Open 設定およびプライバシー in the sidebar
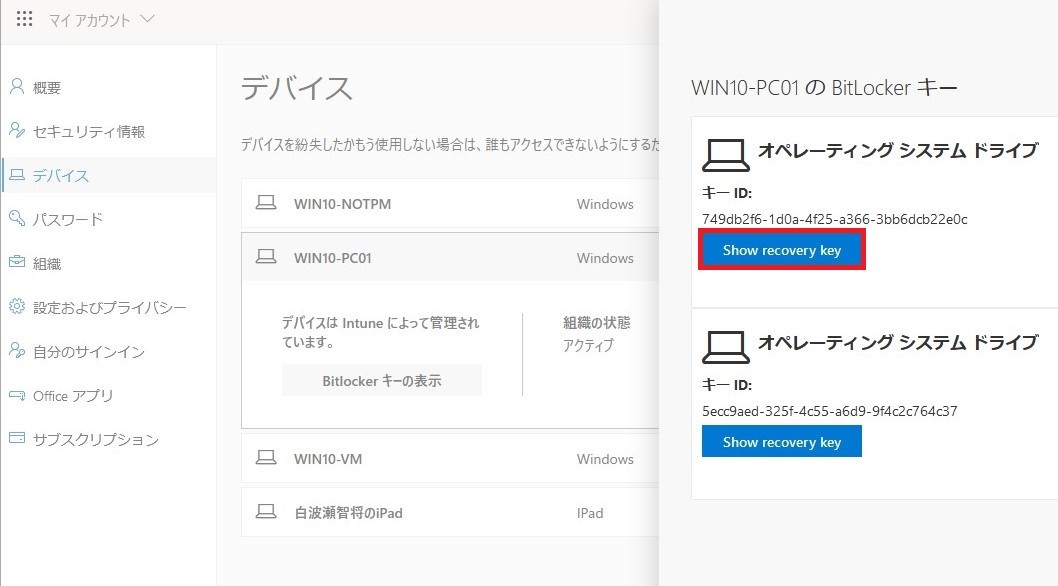Image resolution: width=1058 pixels, height=586 pixels. tap(109, 308)
